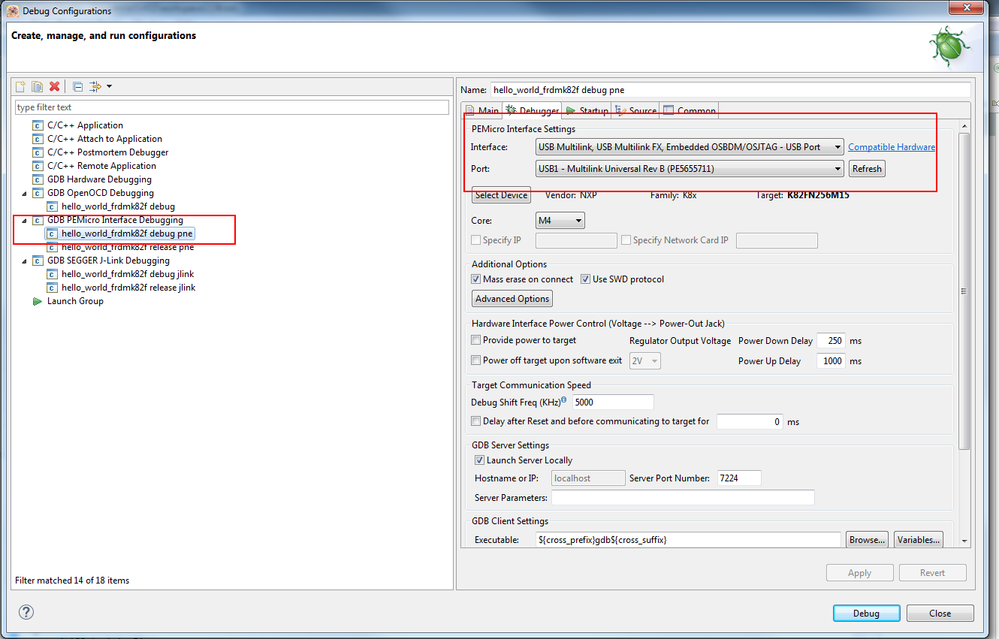Click info icon beside Debug Shift Freq
Viewport: 999px width, 639px height.
click(564, 399)
